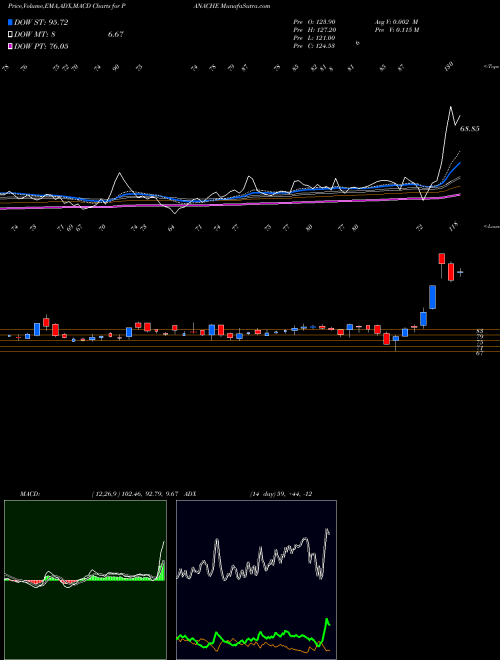Select the 'DOW PT: 76.05' legend text
500x660 pixels.
point(41,46)
